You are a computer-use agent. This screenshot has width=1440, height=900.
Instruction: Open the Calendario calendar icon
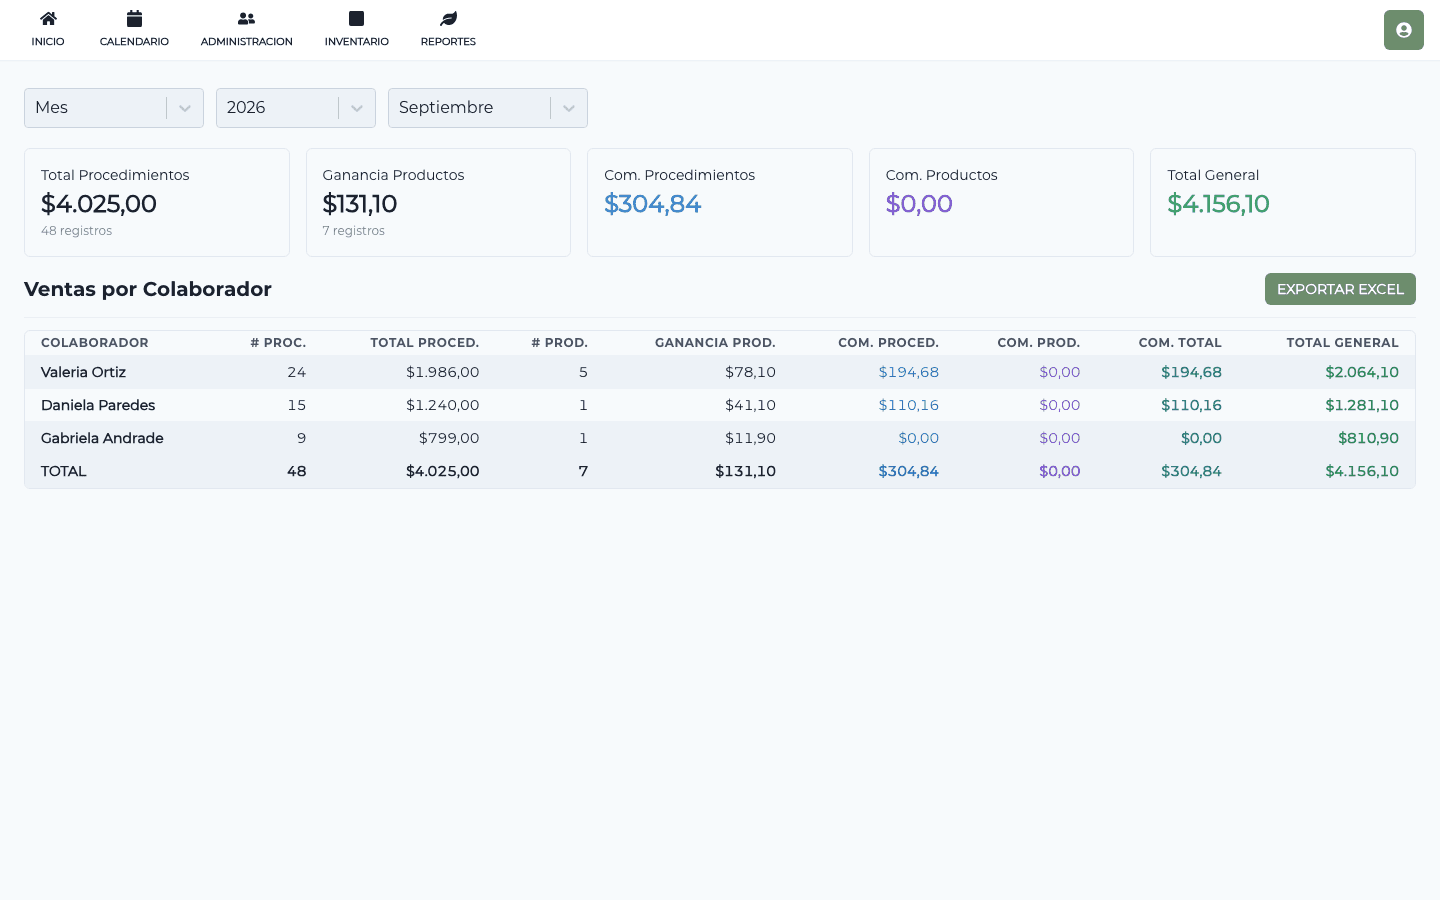point(134,18)
